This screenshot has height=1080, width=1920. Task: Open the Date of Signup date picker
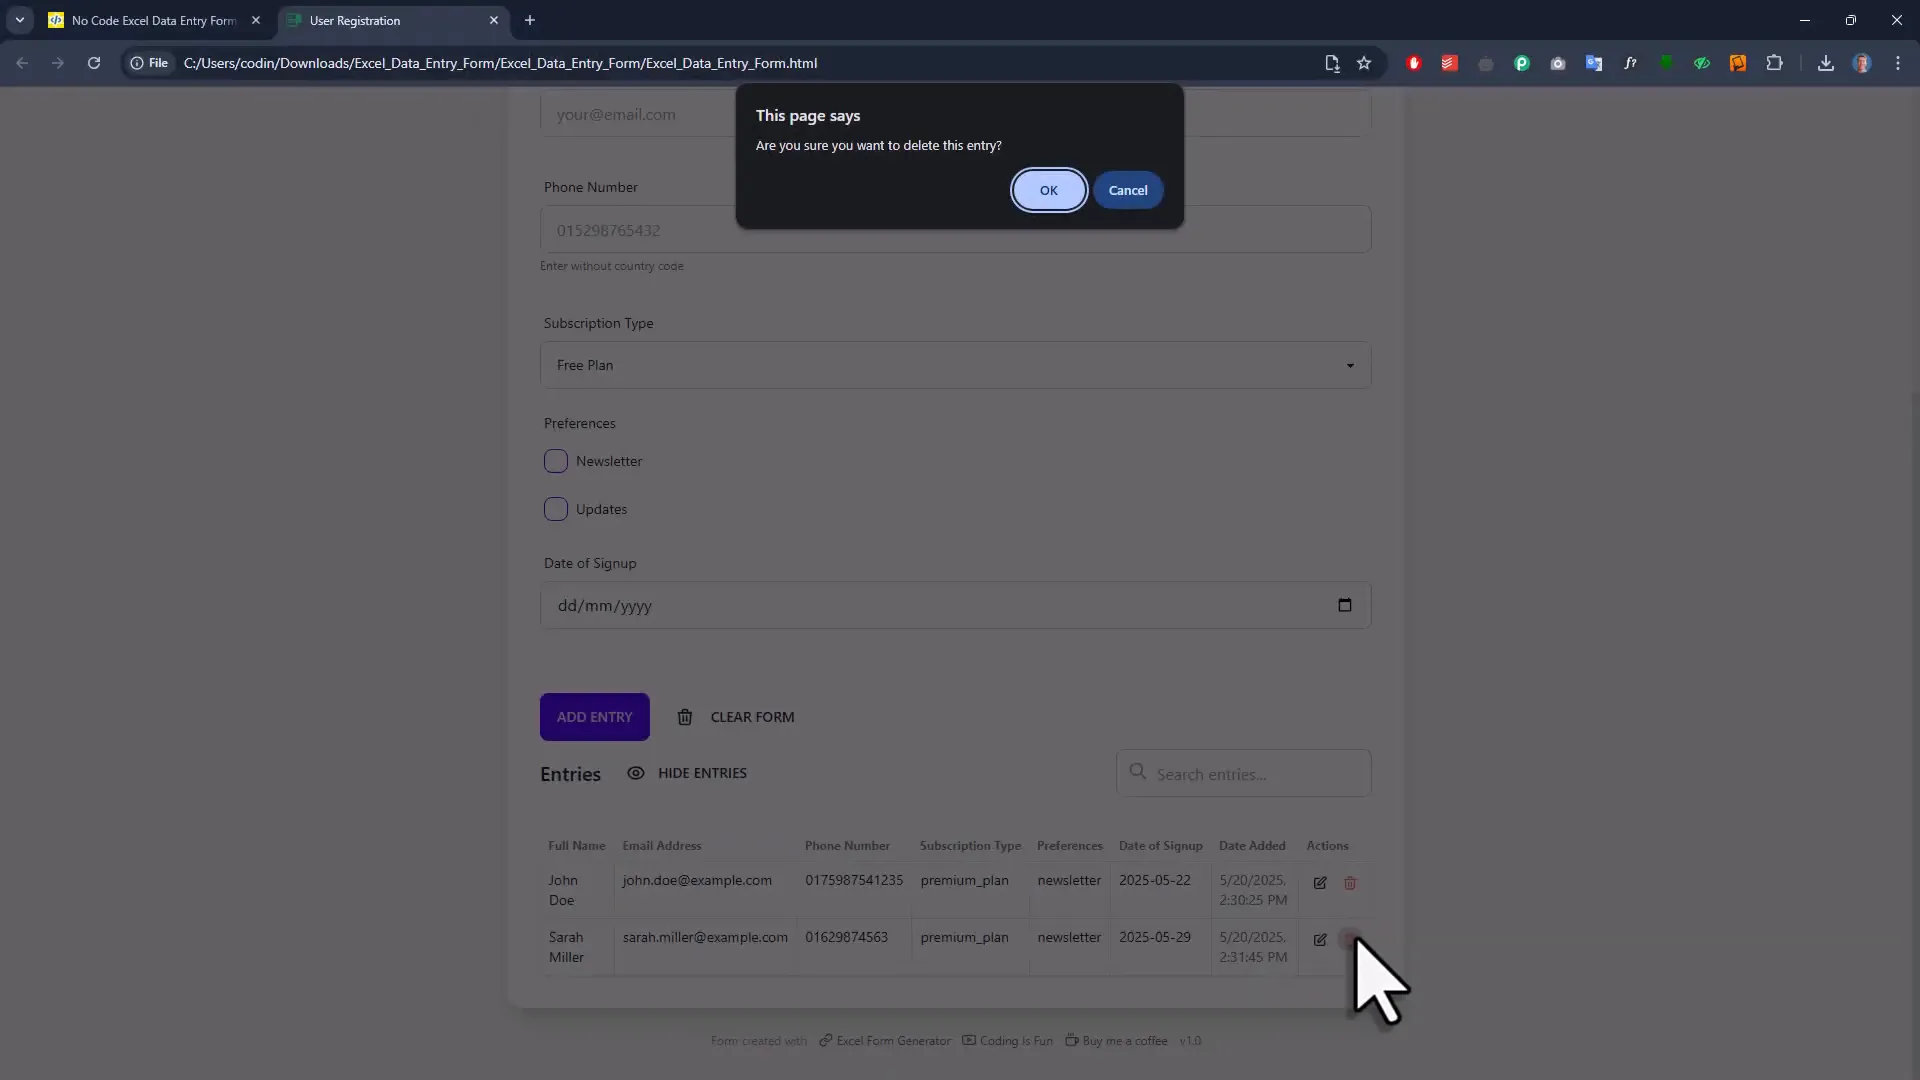1345,605
